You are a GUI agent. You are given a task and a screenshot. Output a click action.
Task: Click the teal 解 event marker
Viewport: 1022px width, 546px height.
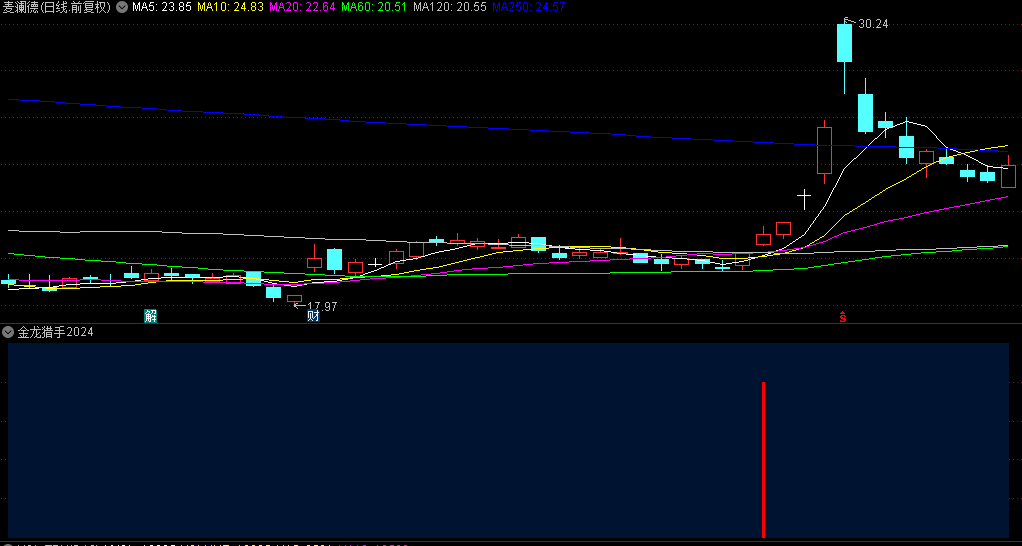[x=151, y=317]
